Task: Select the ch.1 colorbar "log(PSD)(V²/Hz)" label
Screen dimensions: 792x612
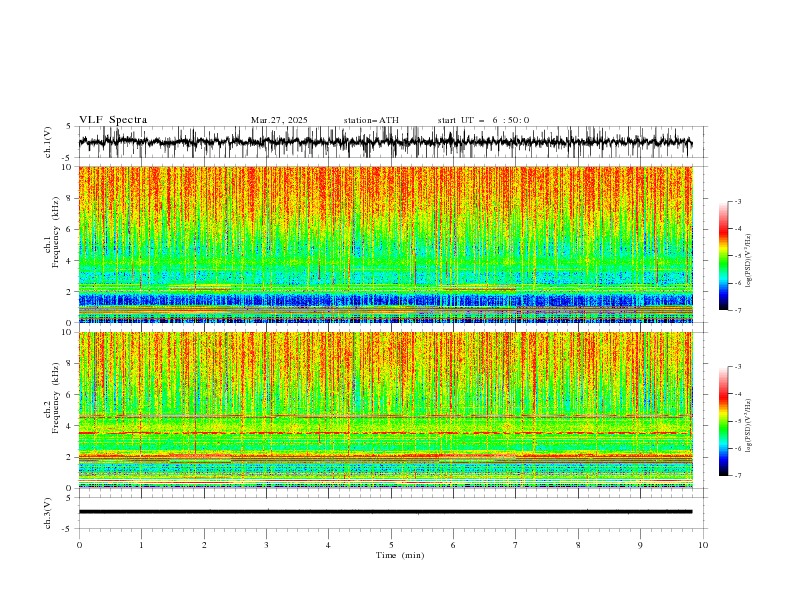Action: tap(749, 260)
